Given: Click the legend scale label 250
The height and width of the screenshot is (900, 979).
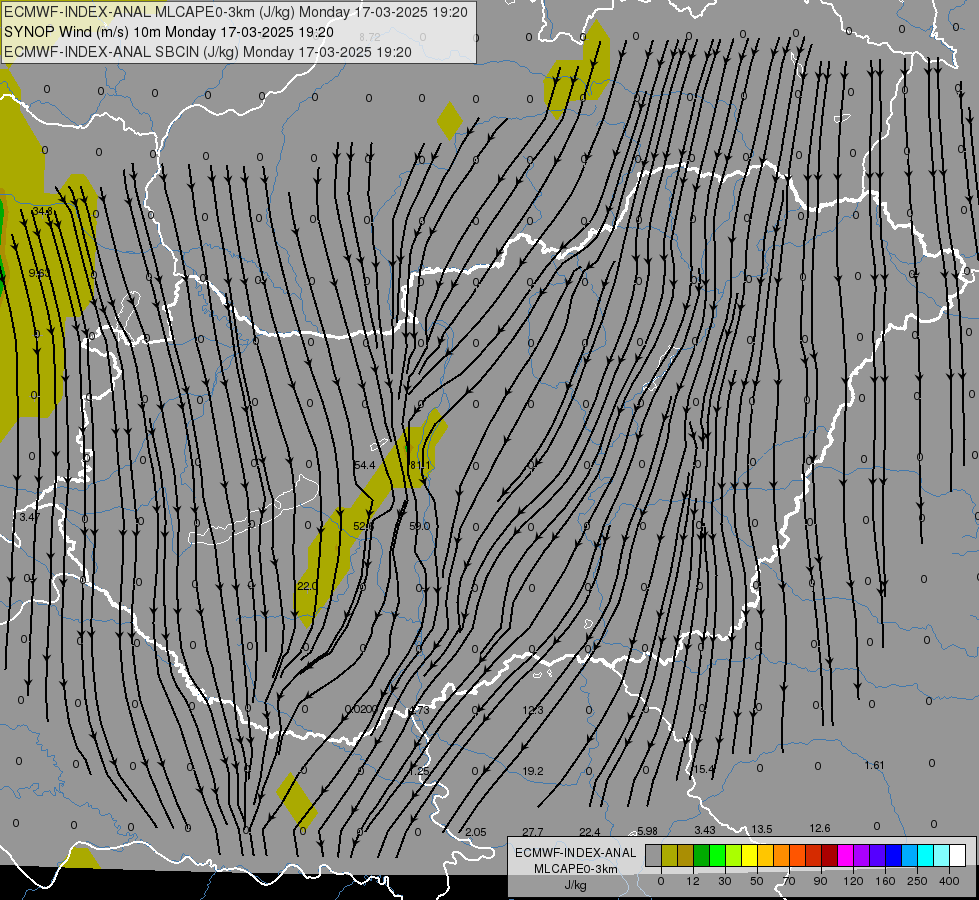Looking at the screenshot, I should click(x=917, y=881).
